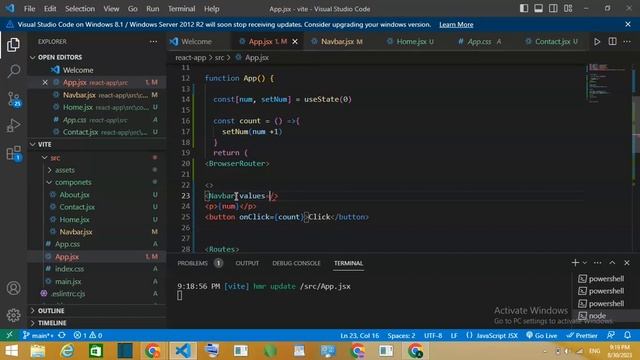Open Internet Explorer from the taskbar
Screen dimensions: 640x360
(67, 351)
